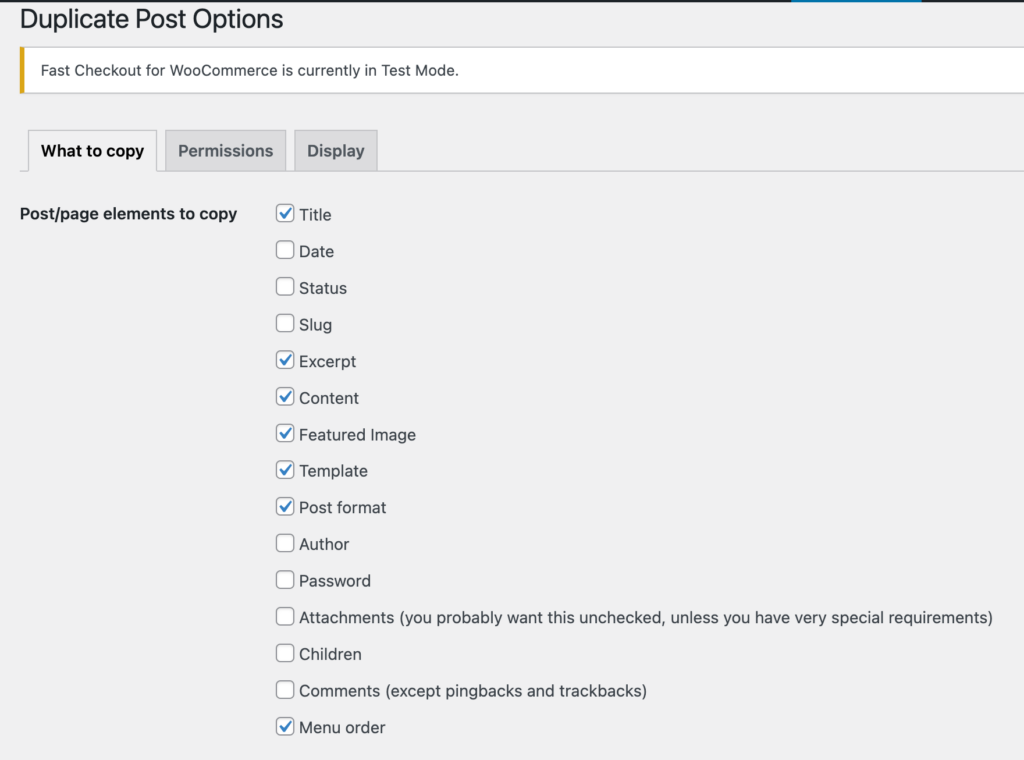Uncheck the Content option

[285, 396]
